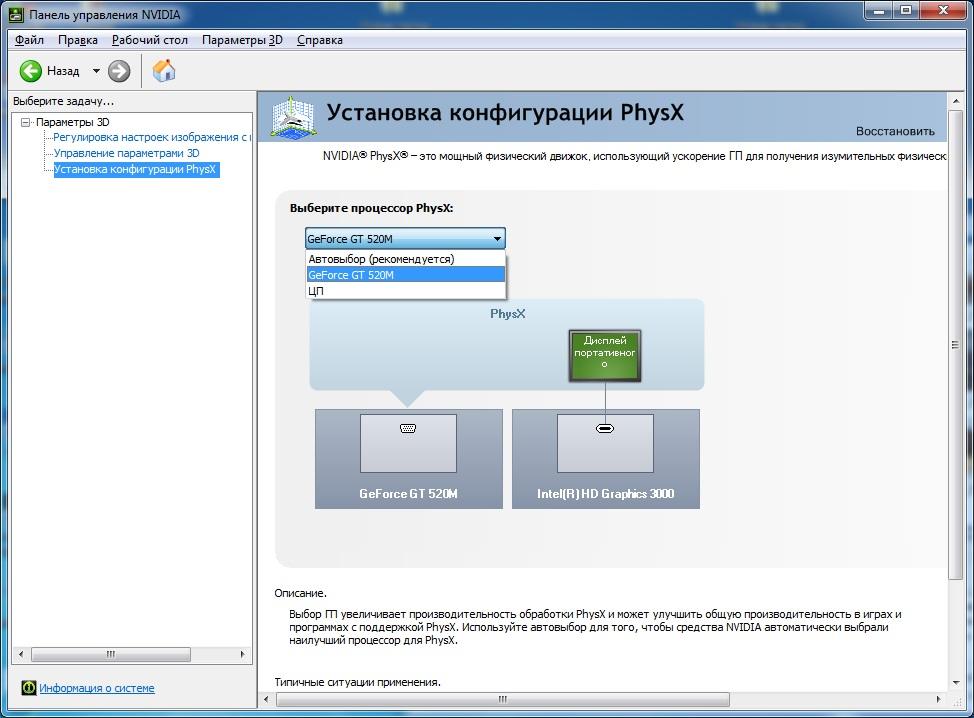
Task: Click the Выберите задачу panel heading
Action: [63, 101]
